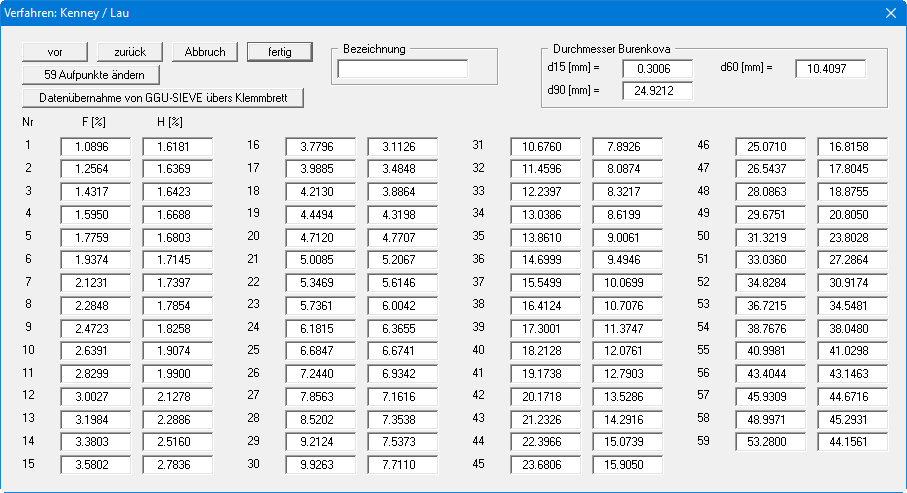Image resolution: width=907 pixels, height=493 pixels.
Task: Cancel with the 'Abbruch' button
Action: click(205, 52)
